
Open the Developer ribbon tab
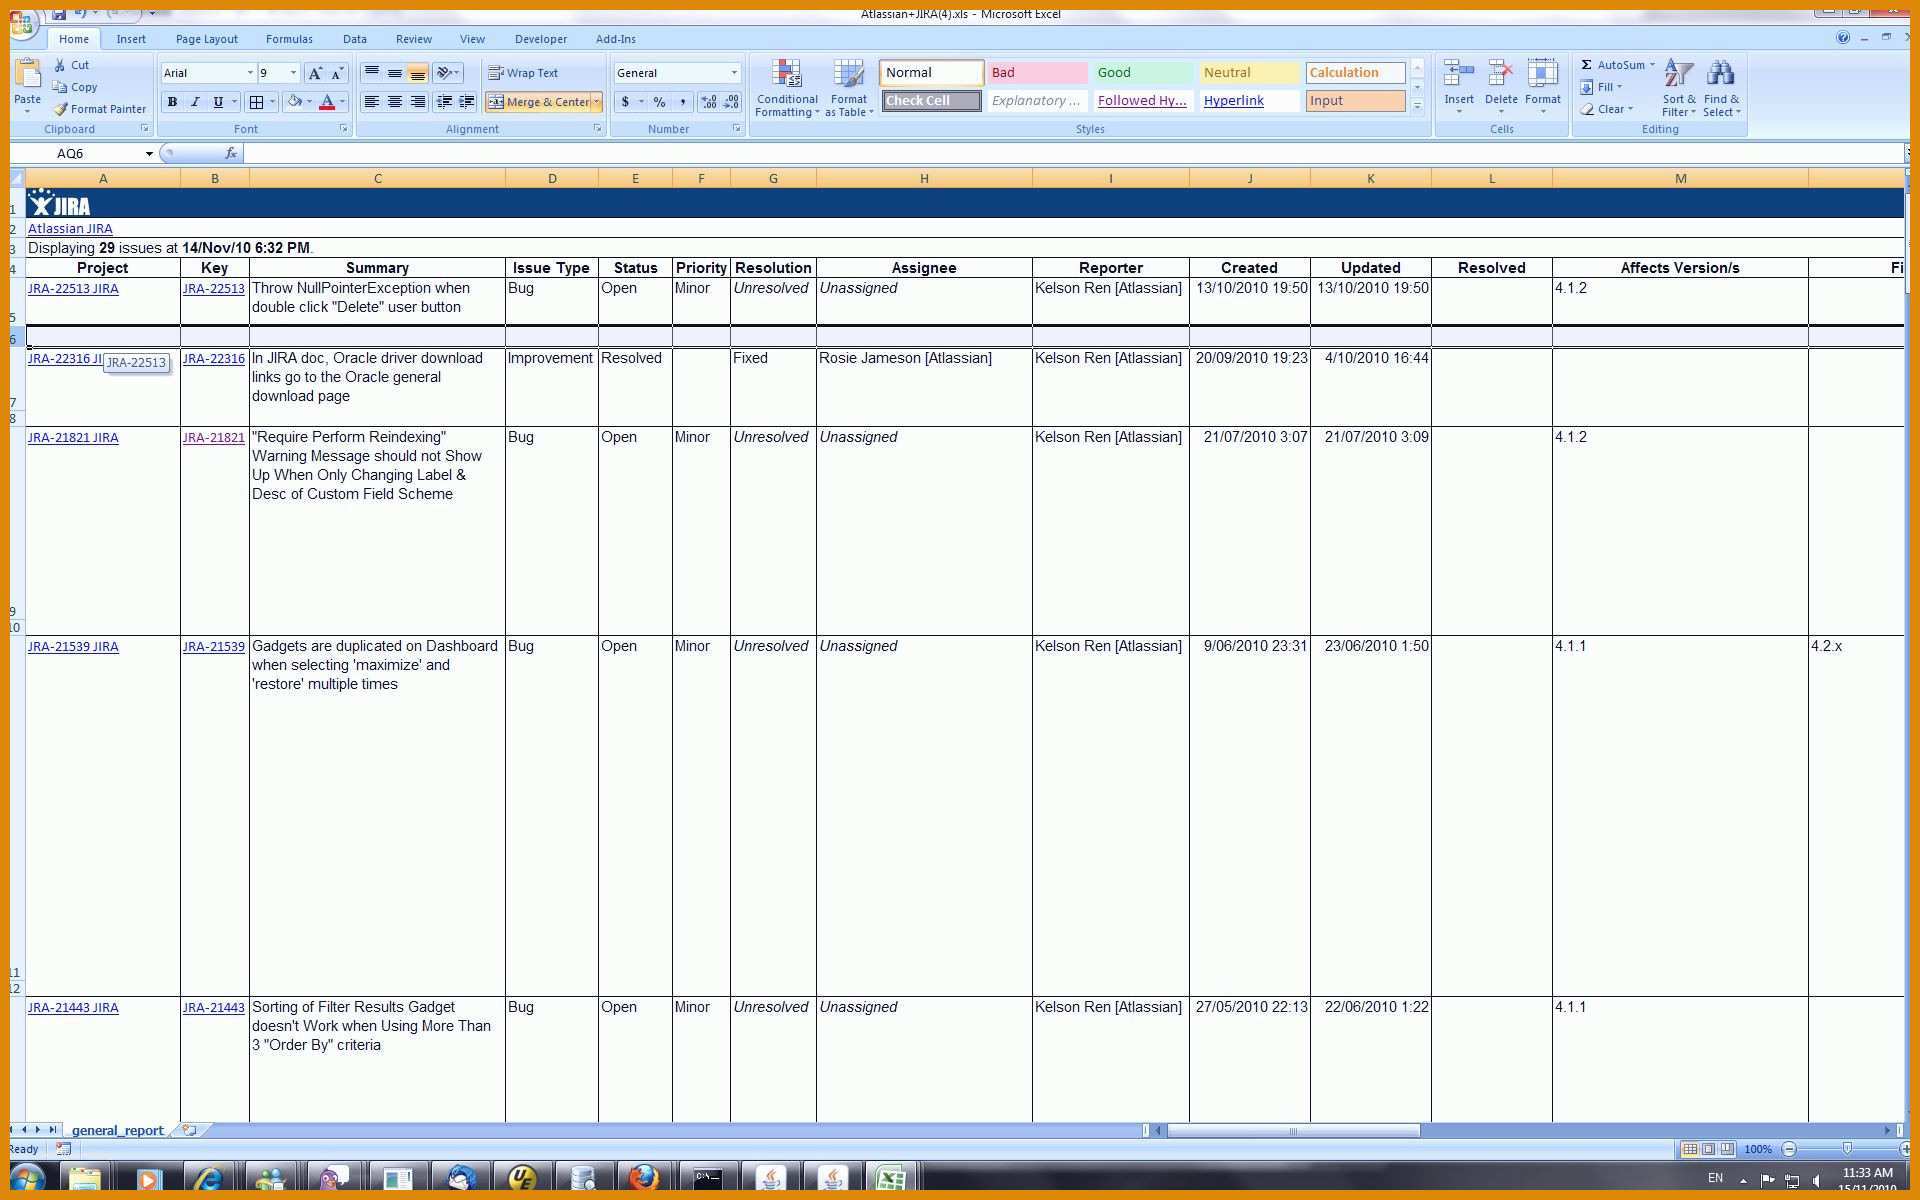point(540,39)
